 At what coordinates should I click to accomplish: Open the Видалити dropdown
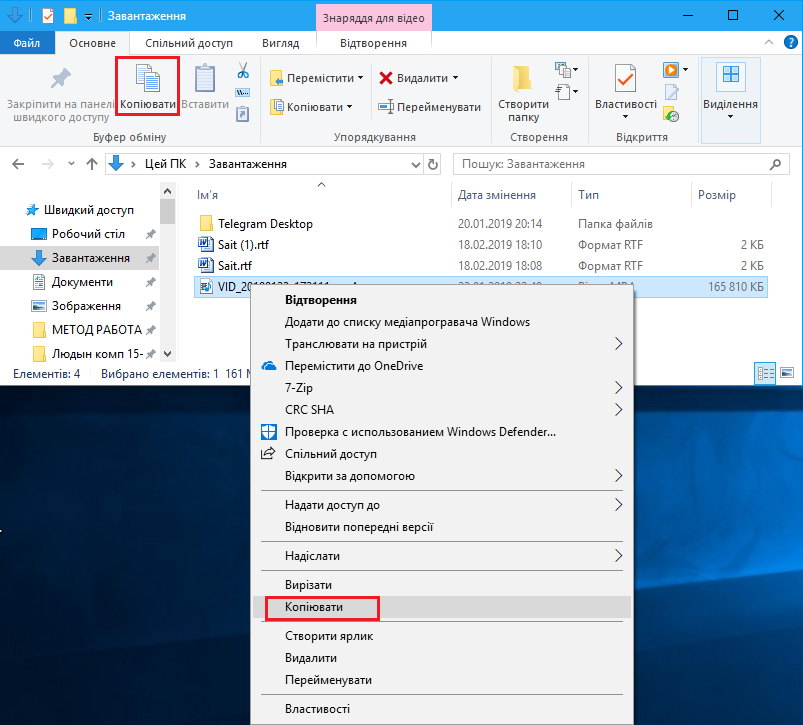[418, 78]
